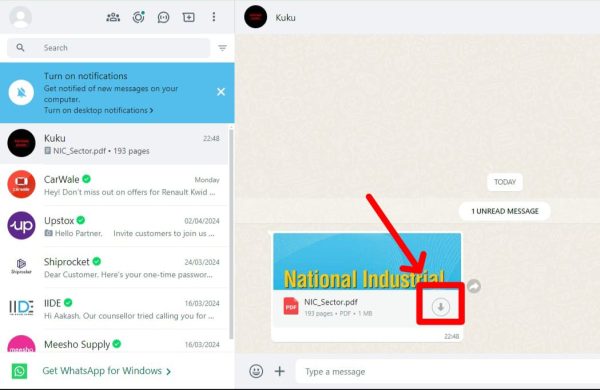
Task: Click the Type a message box
Action: click(448, 371)
